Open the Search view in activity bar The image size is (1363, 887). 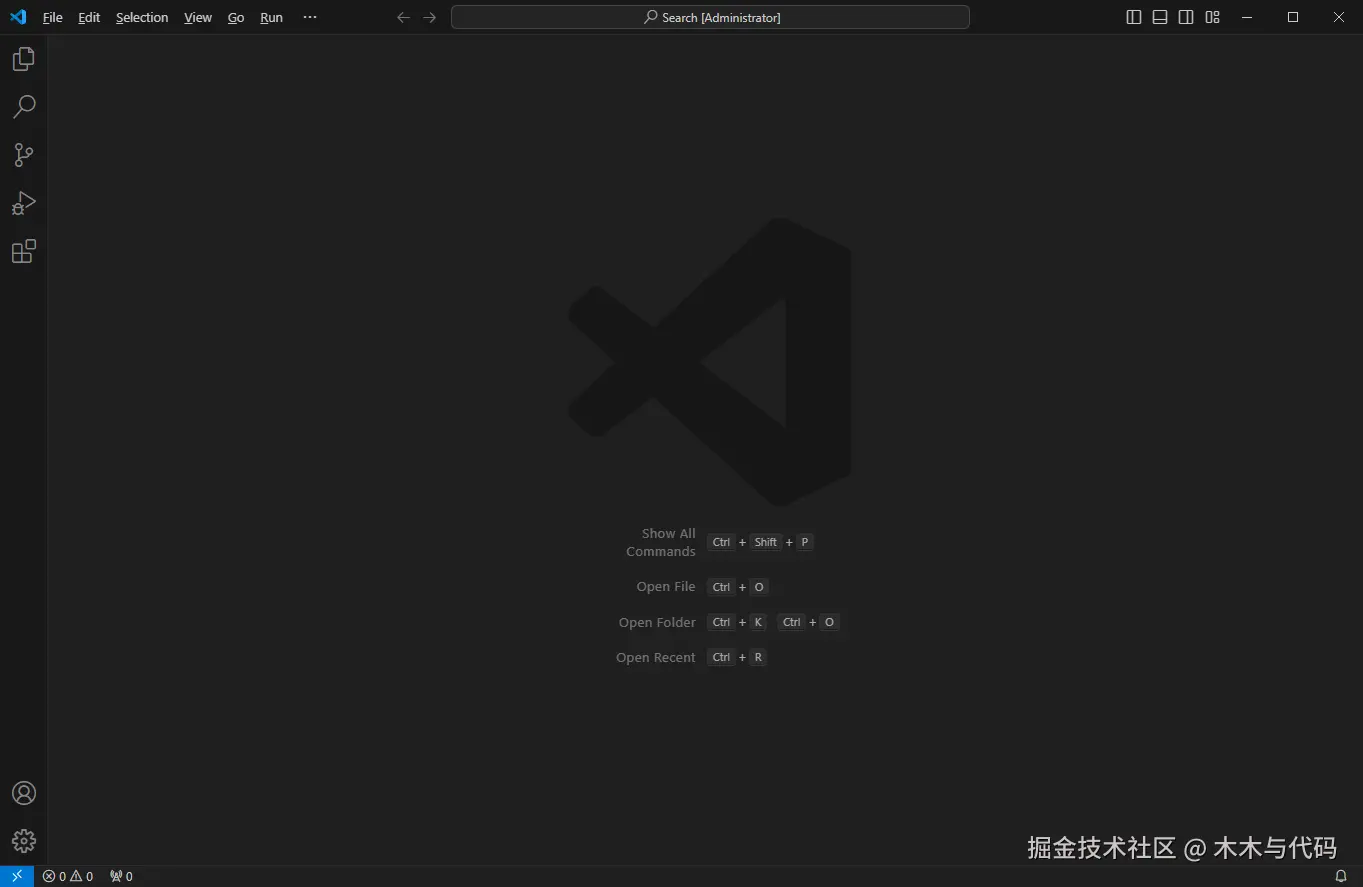pyautogui.click(x=23, y=107)
